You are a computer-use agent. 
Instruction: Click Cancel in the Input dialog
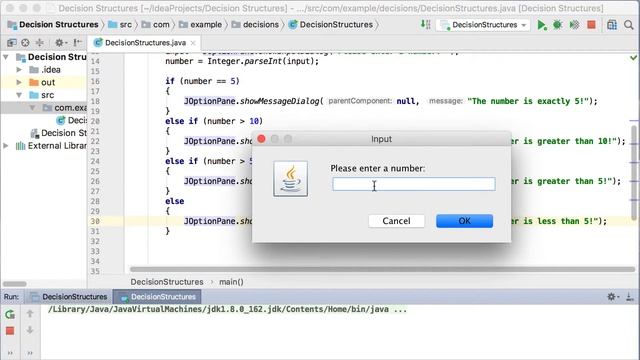point(396,221)
